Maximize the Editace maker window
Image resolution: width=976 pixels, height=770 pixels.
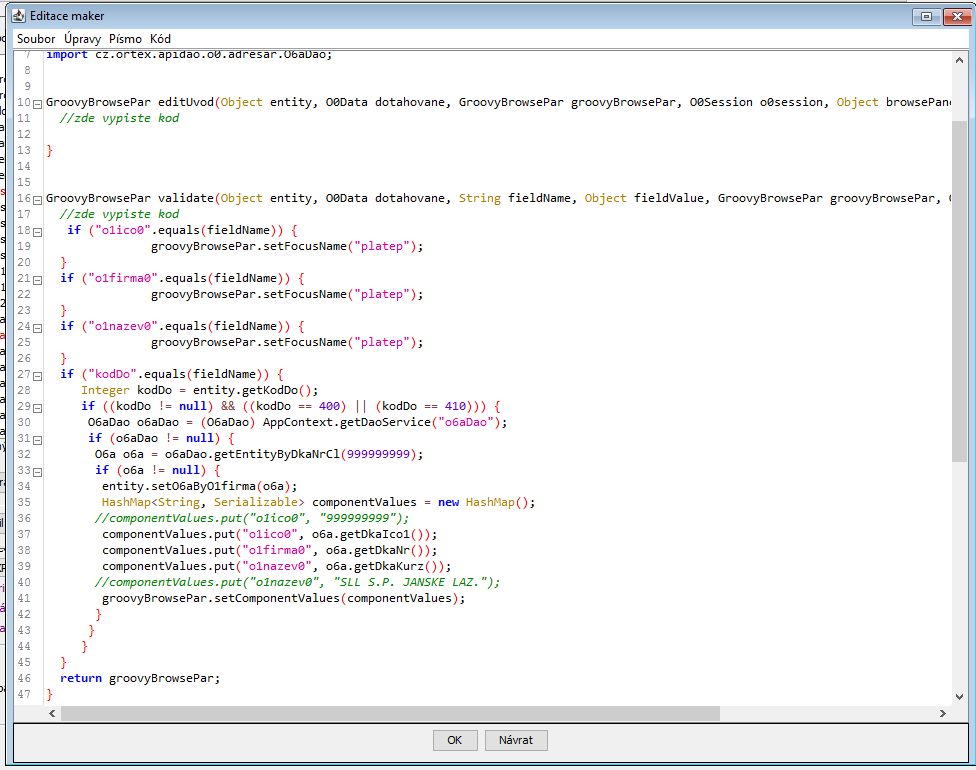point(926,16)
